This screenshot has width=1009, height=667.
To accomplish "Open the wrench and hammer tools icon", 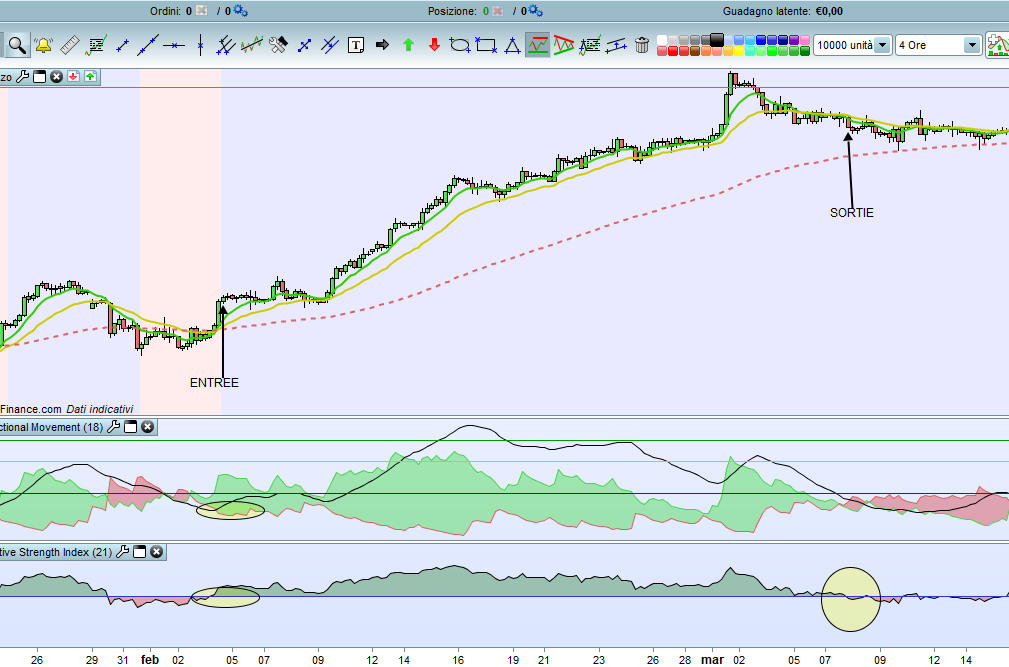I will pos(277,45).
